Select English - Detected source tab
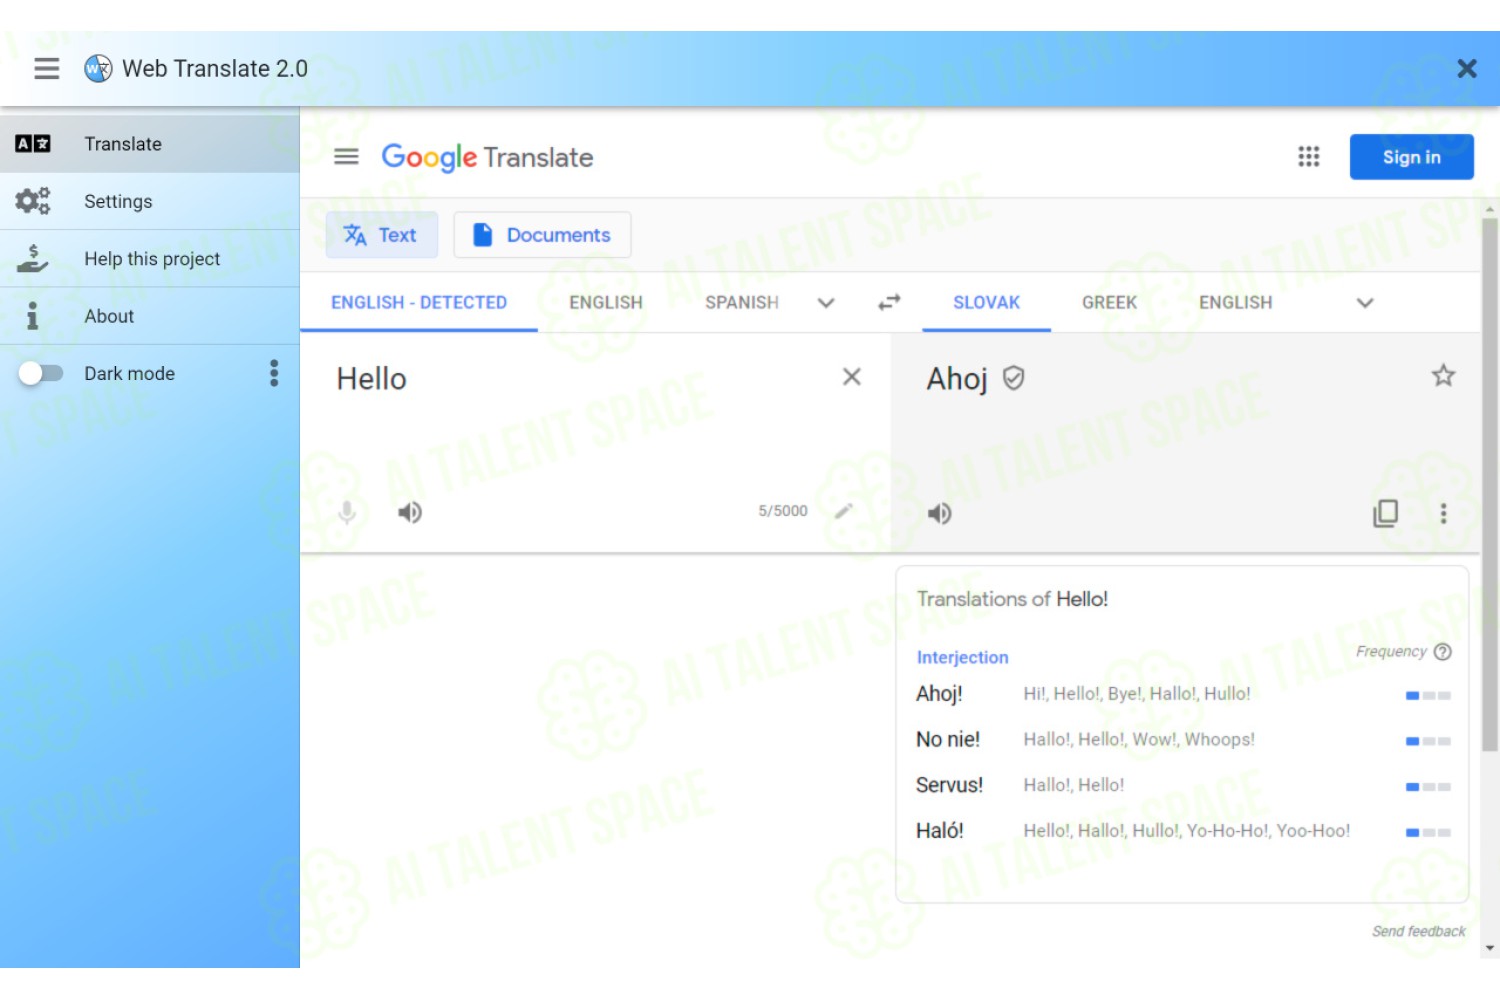Screen dimensions: 1500x1000 419,302
